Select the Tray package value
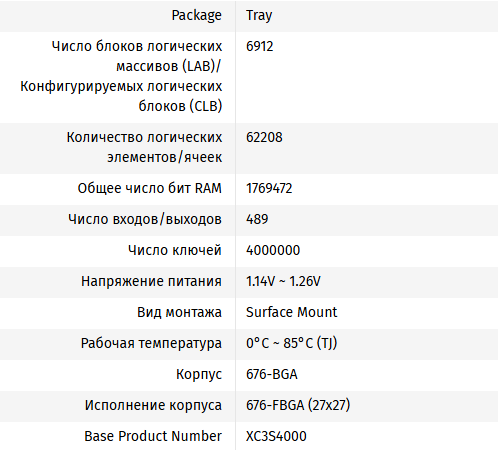Viewport: 498px width, 450px height. [259, 16]
